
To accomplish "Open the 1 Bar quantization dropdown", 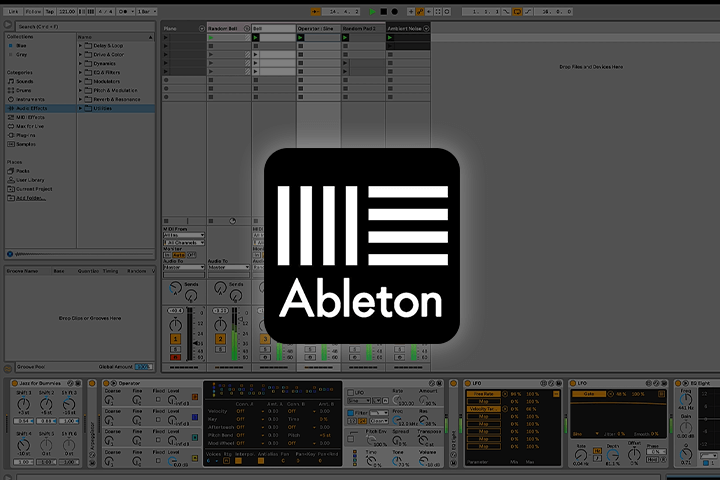I will [x=147, y=11].
